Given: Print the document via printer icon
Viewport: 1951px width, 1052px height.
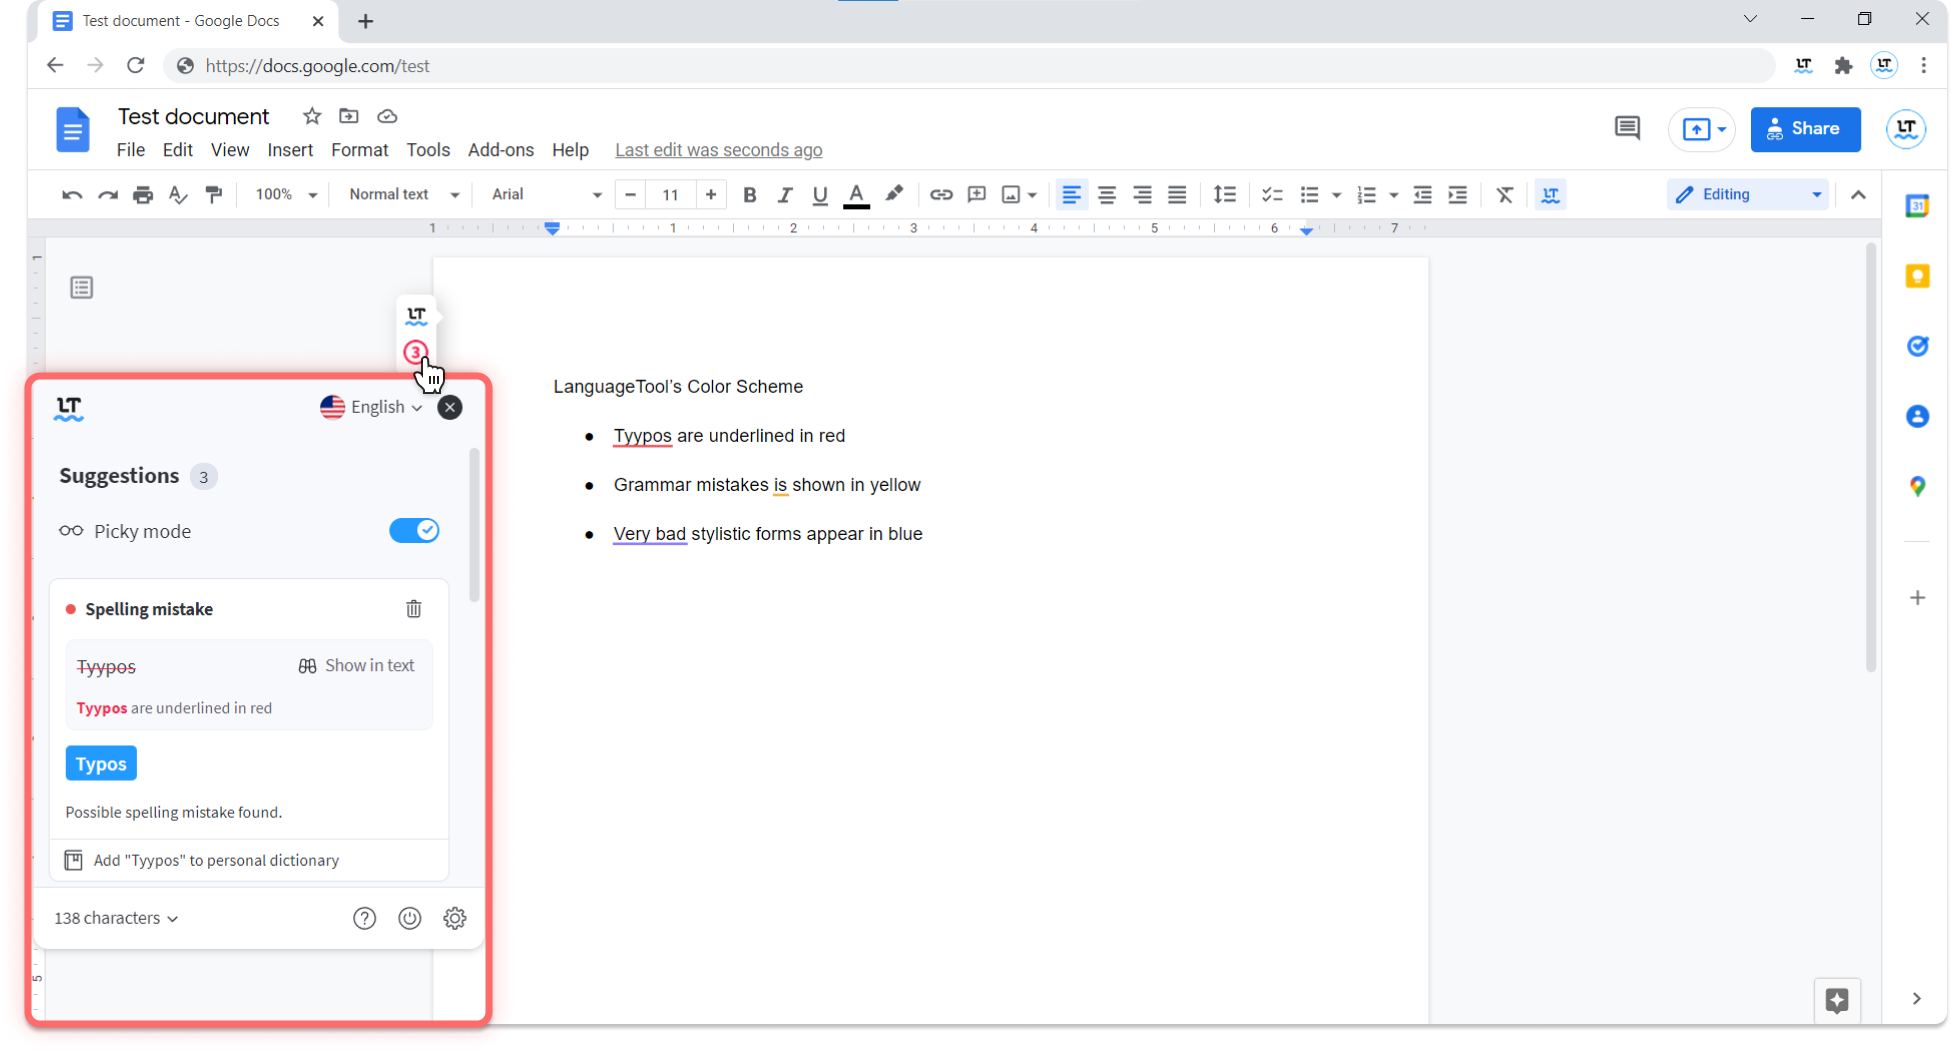Looking at the screenshot, I should tap(143, 195).
